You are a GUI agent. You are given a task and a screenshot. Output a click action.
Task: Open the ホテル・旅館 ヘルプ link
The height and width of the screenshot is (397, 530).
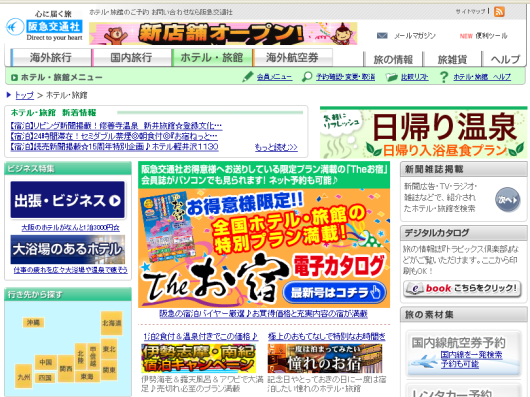[x=482, y=77]
